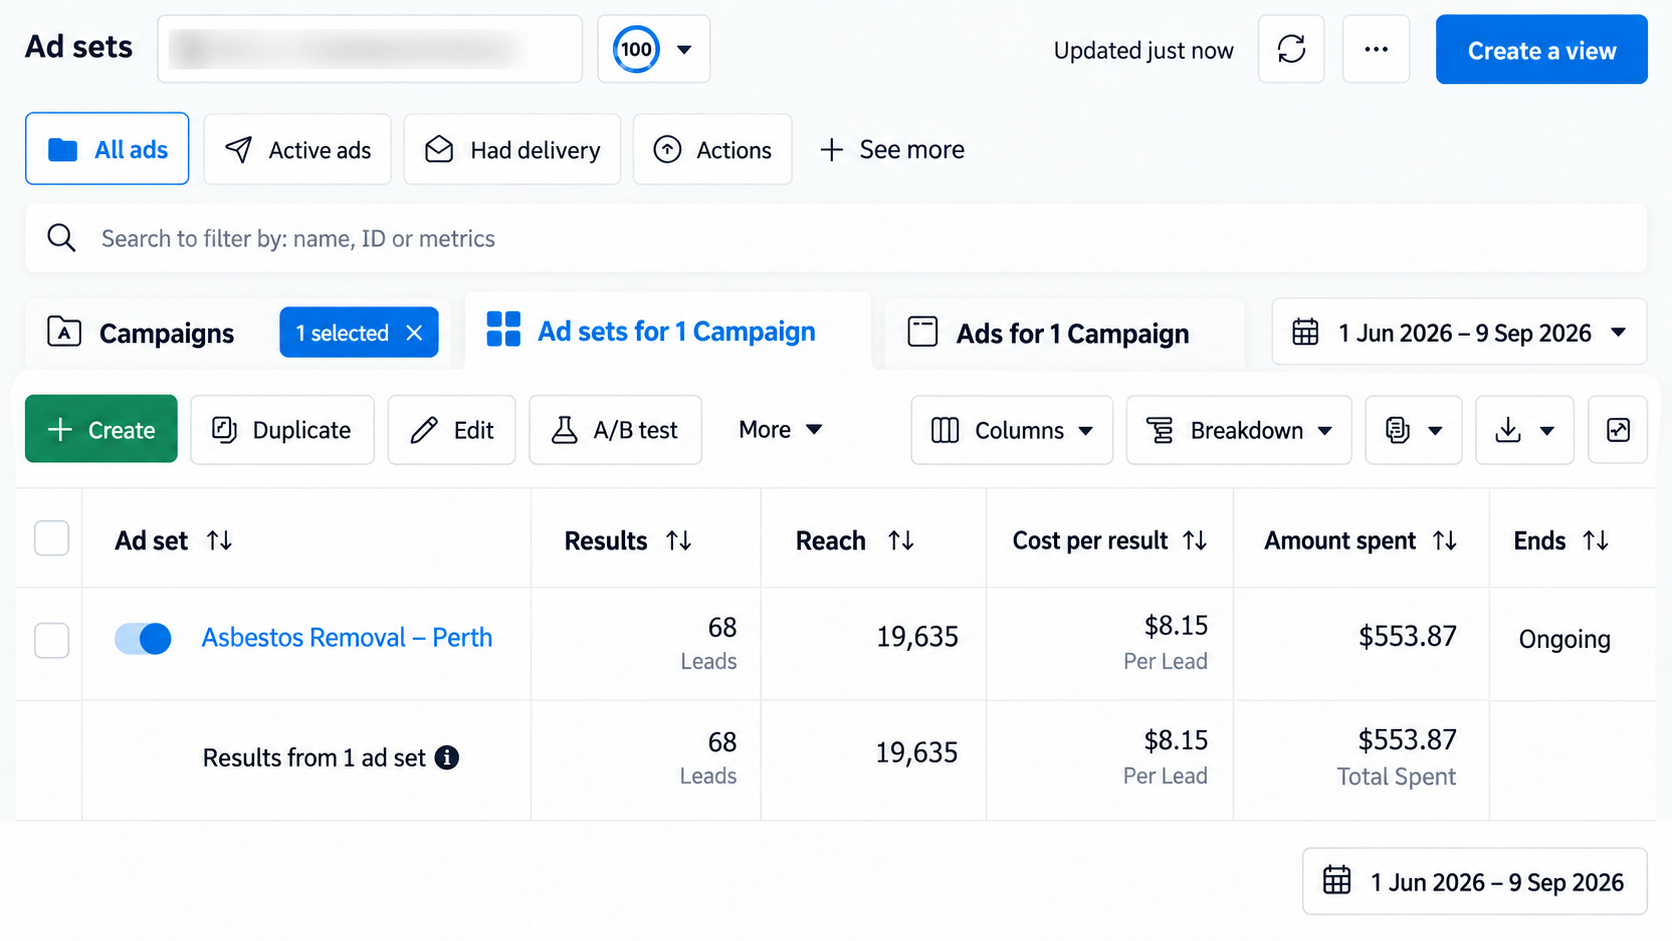Sort by Ad set column arrows
Image resolution: width=1672 pixels, height=941 pixels.
[220, 541]
